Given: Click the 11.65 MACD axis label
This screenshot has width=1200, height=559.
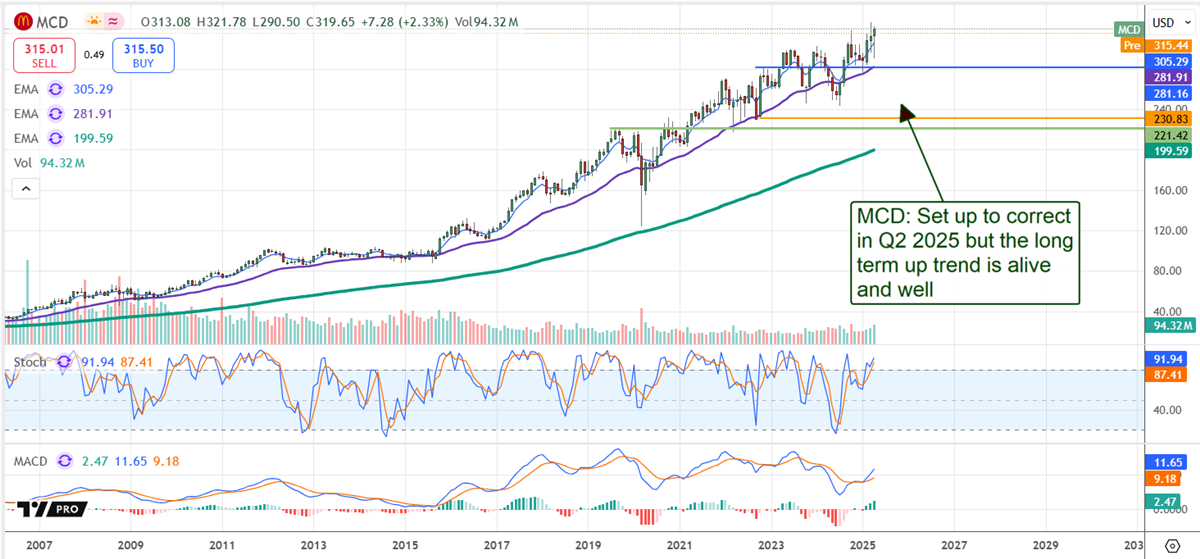Looking at the screenshot, I should point(1168,464).
